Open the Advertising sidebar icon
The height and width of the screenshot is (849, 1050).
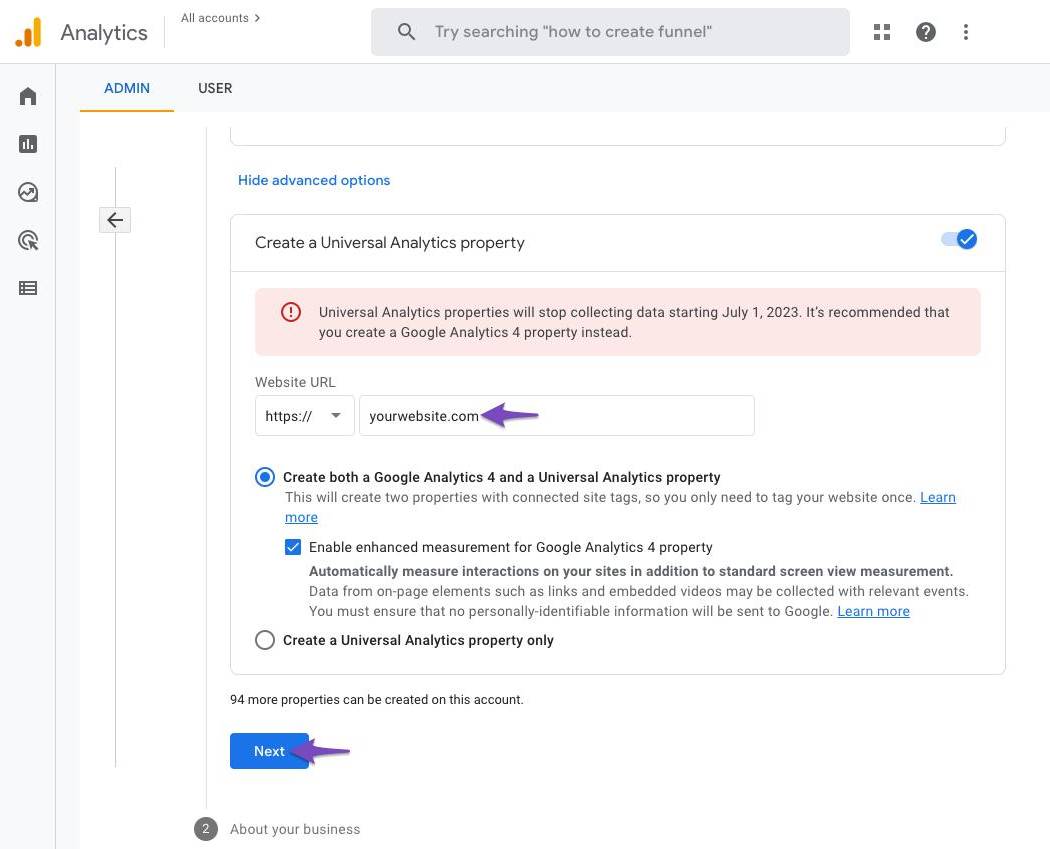(x=28, y=240)
